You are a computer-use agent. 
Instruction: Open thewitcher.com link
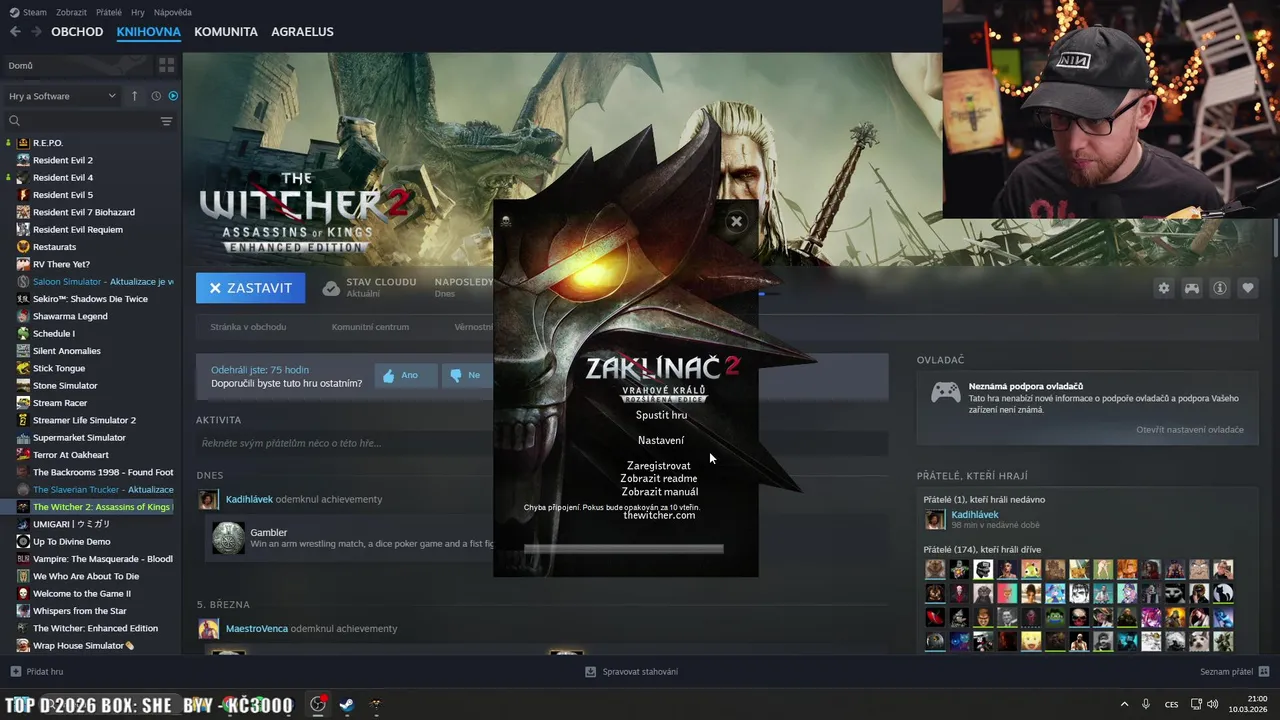click(x=659, y=515)
